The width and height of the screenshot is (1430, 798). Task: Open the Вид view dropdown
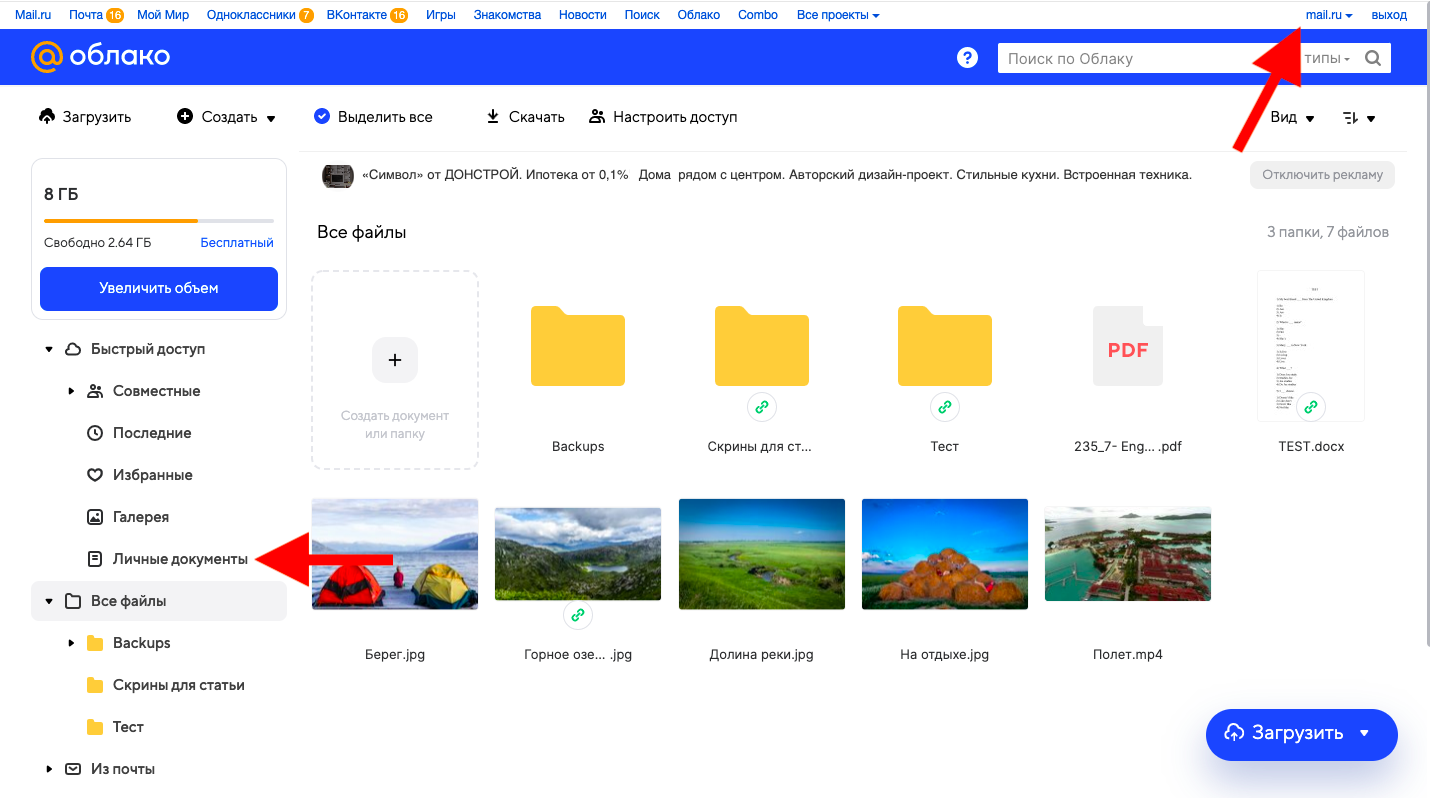(x=1292, y=118)
